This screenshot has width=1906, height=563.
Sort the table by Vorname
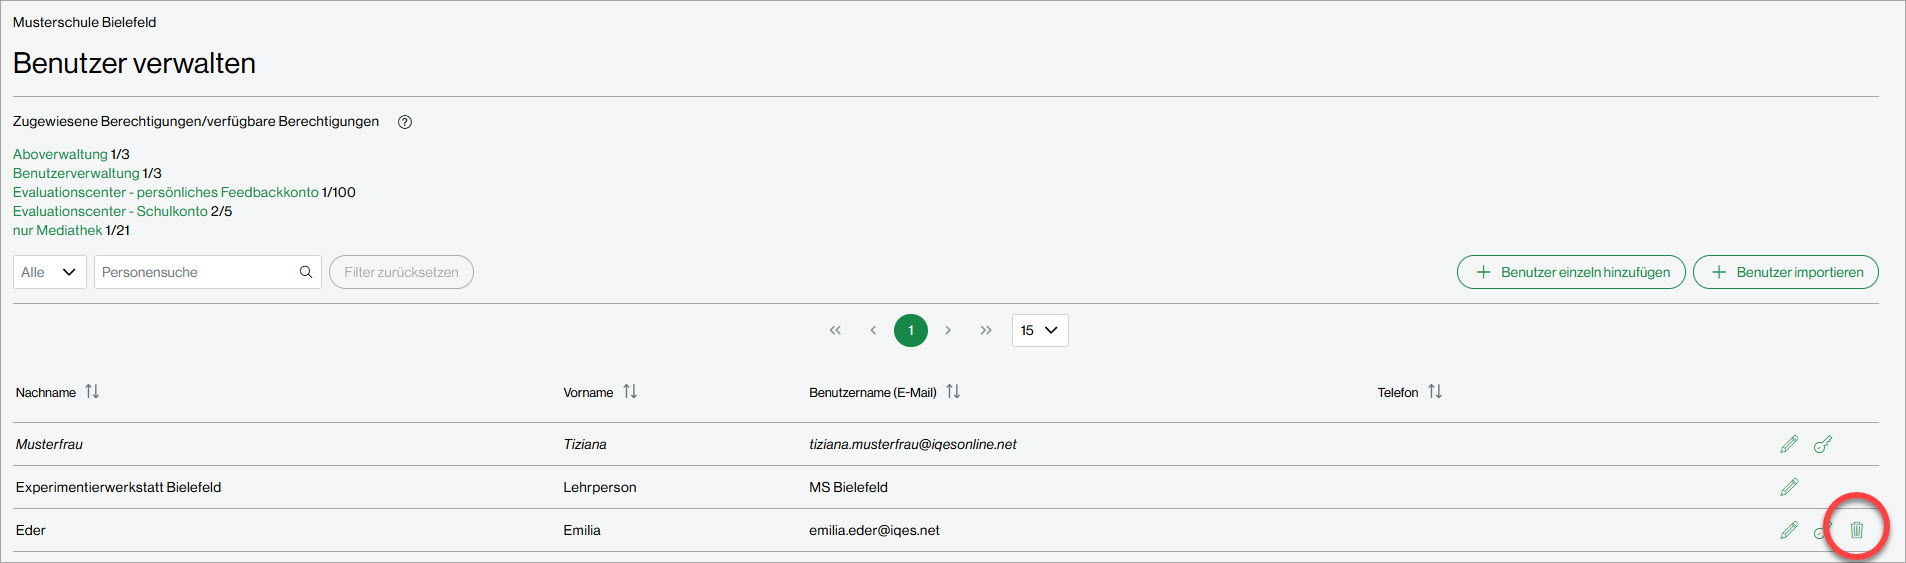[630, 392]
